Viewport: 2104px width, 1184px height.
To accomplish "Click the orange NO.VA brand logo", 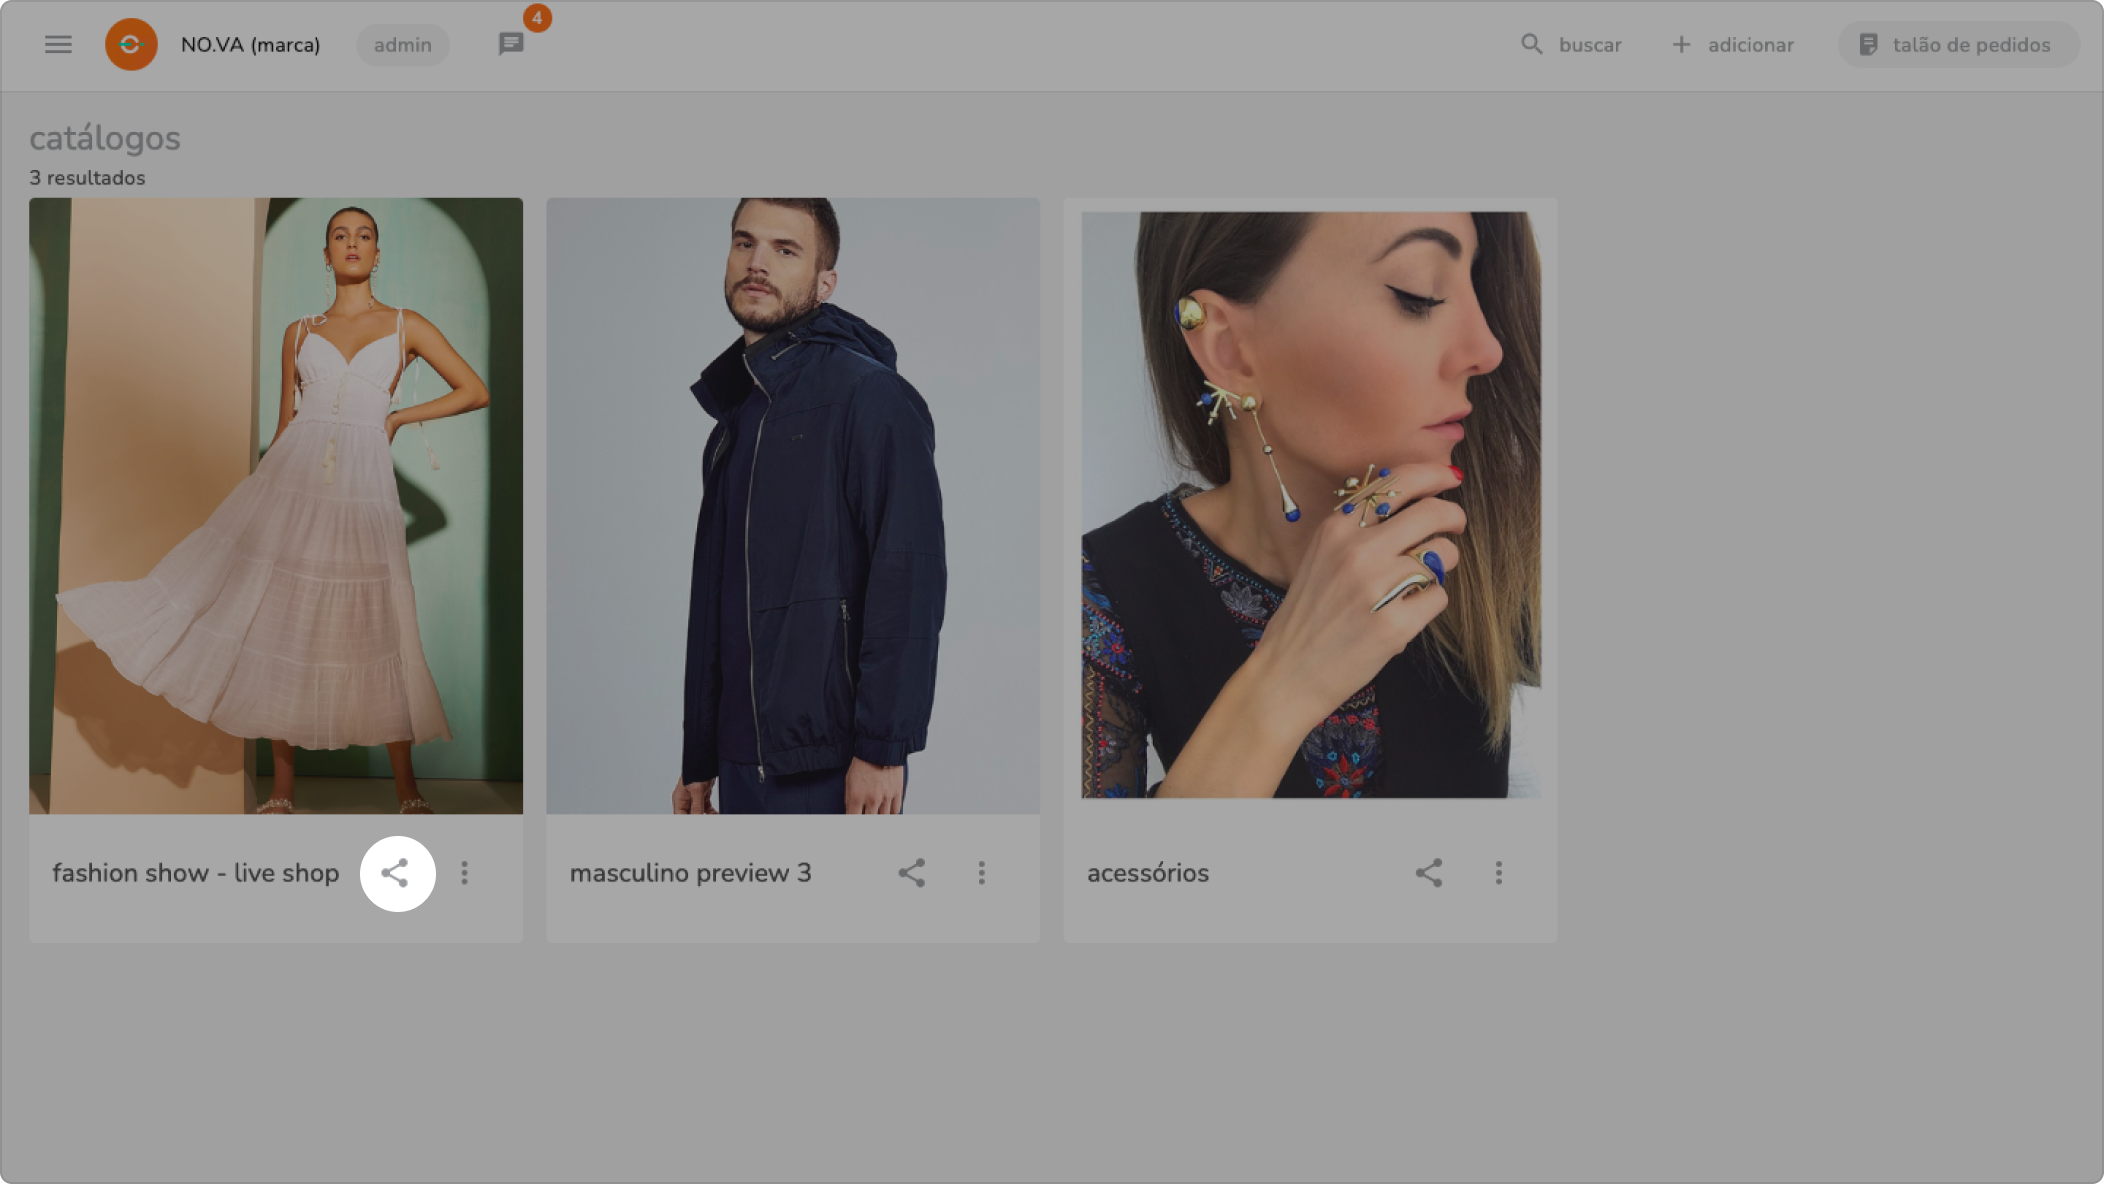I will [x=131, y=44].
